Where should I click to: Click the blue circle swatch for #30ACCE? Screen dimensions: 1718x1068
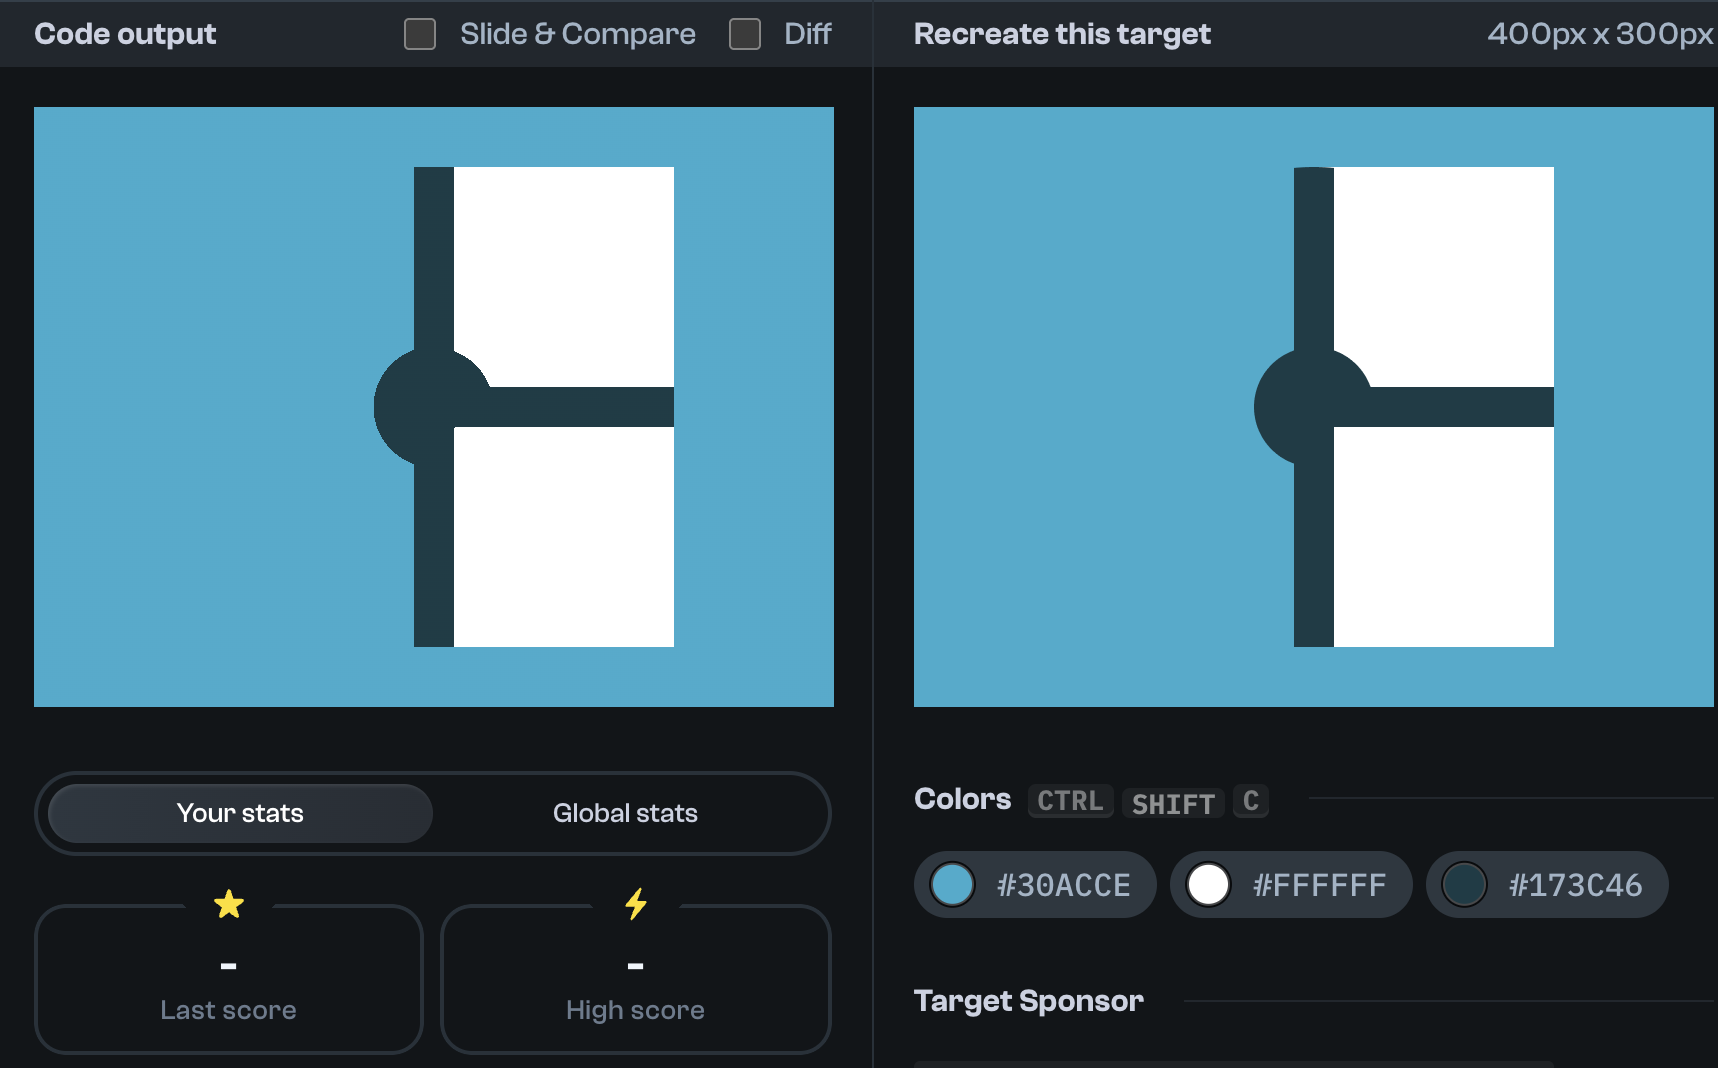[952, 885]
